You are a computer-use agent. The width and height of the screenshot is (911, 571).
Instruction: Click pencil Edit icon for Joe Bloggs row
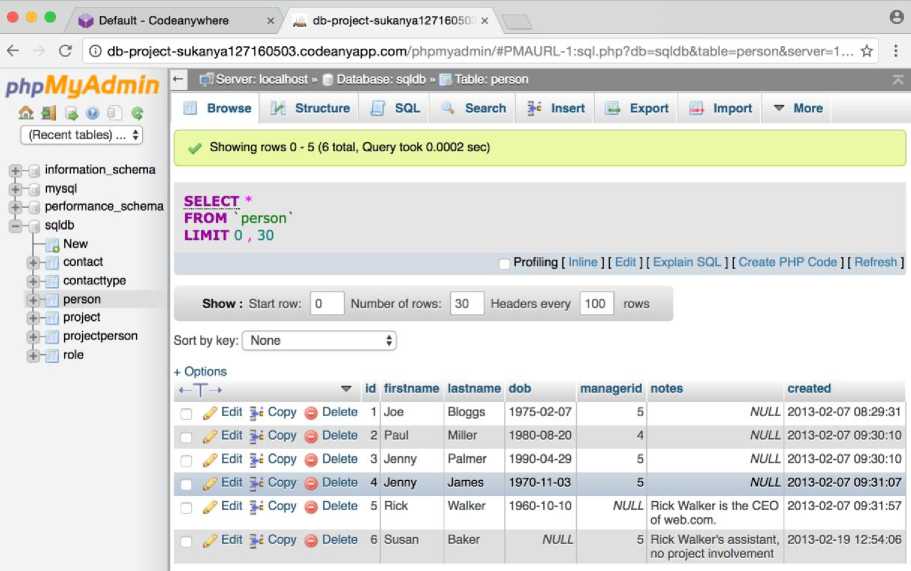(210, 412)
